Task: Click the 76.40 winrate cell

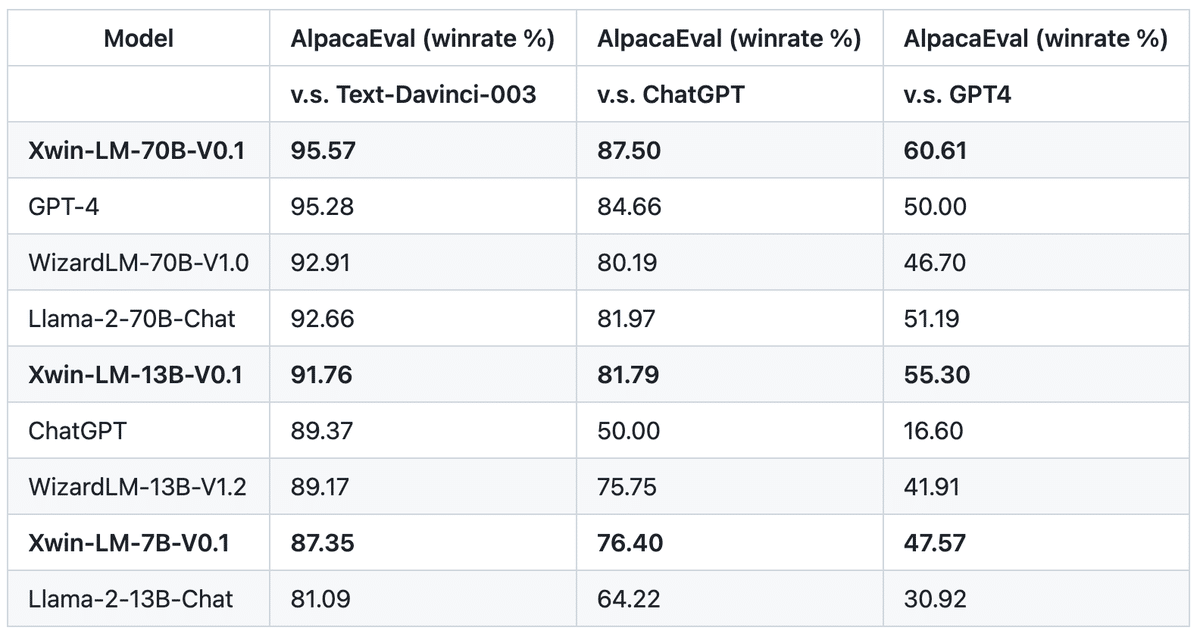Action: [629, 543]
